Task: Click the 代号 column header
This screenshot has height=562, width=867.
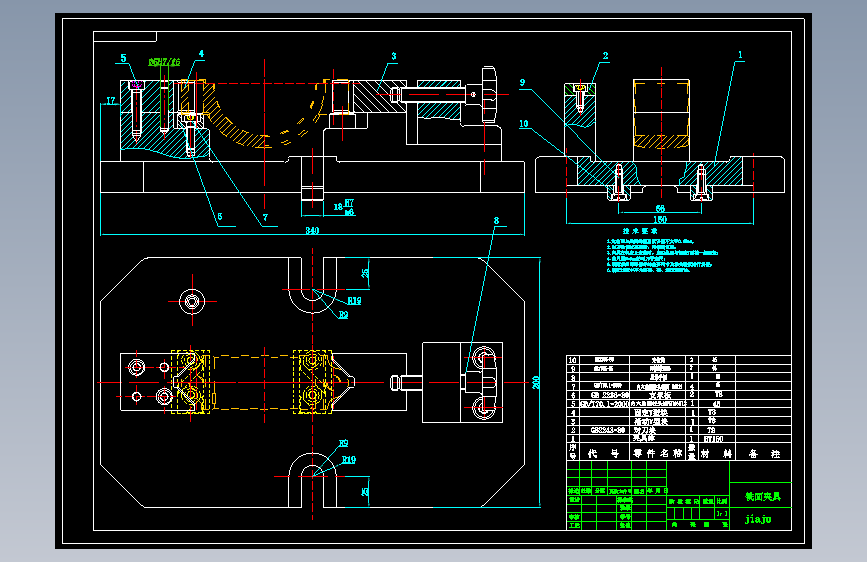Action: [603, 454]
